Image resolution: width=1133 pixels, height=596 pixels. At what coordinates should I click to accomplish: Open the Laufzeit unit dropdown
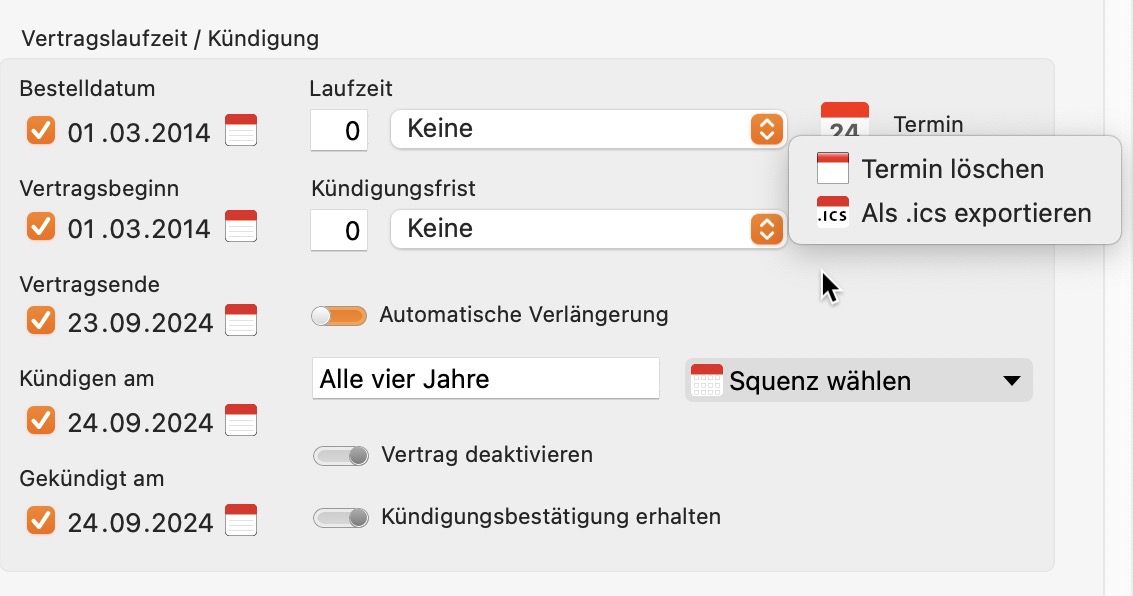coord(588,129)
